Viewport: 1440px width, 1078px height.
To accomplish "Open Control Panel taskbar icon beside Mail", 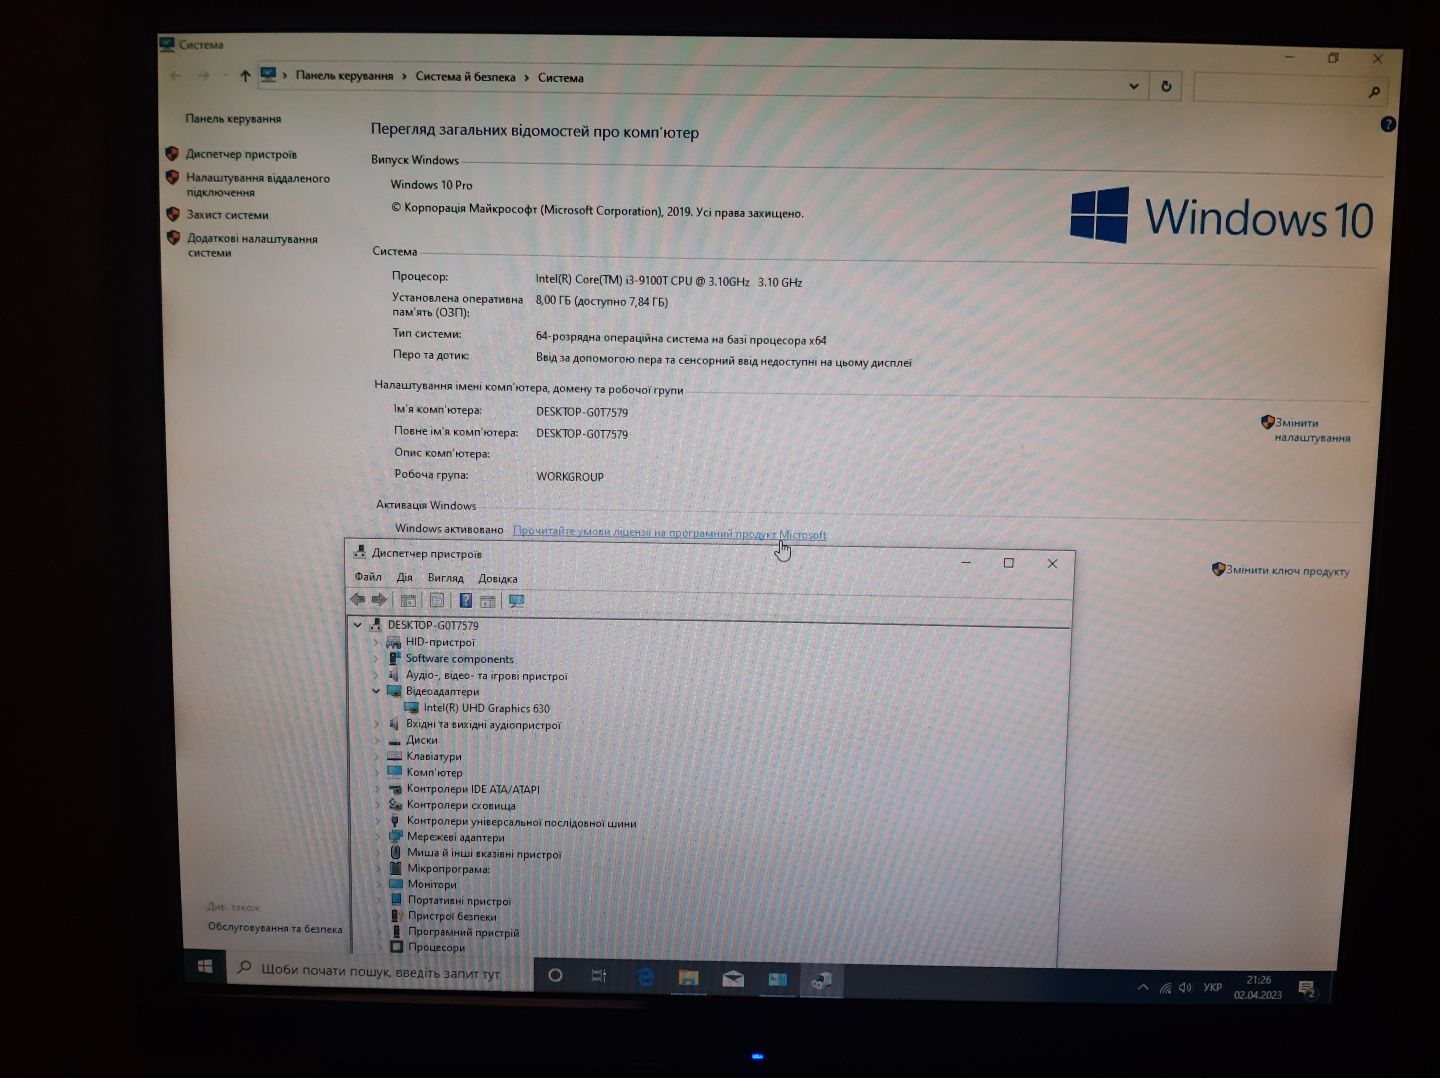I will 777,980.
